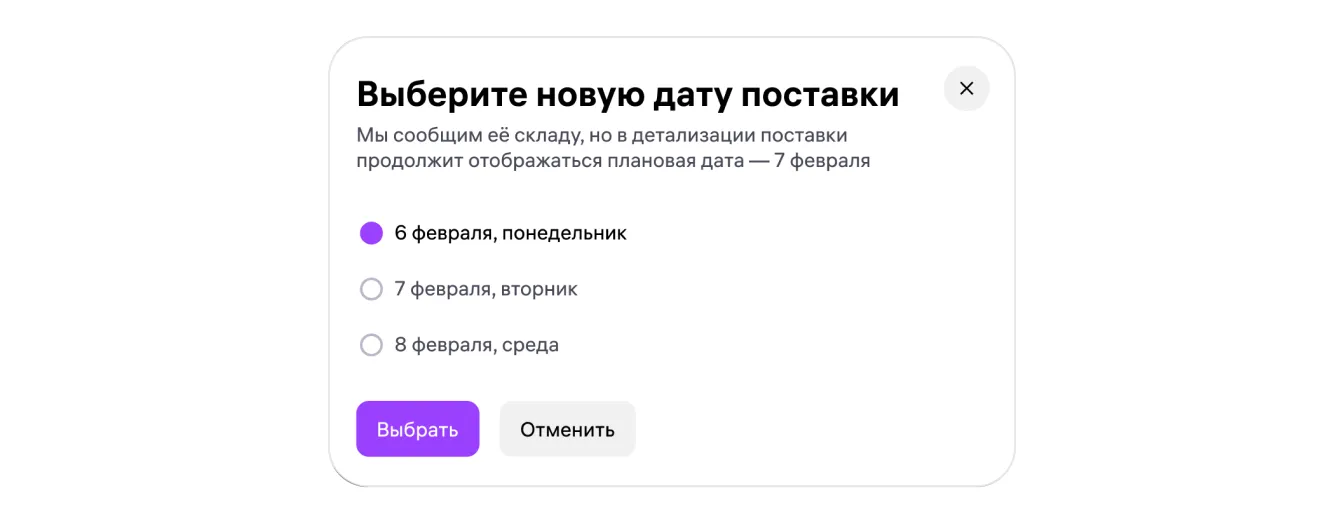Image resolution: width=1344 pixels, height=524 pixels.
Task: Select the 6 февраля radio button
Action: point(371,233)
